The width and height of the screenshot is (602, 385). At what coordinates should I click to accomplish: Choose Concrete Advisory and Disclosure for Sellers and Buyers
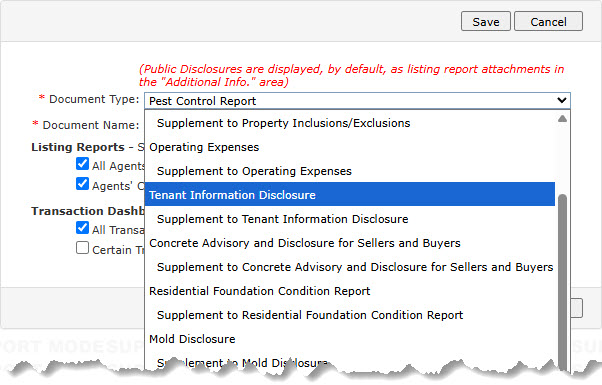click(350, 243)
